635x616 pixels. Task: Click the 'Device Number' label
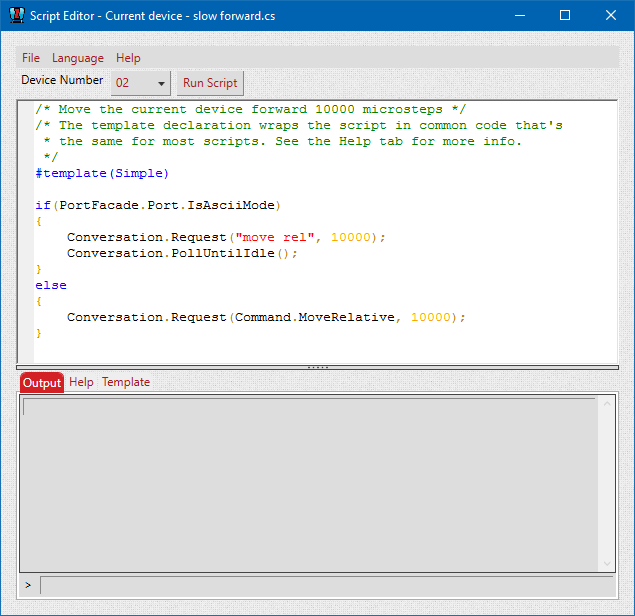[x=62, y=80]
